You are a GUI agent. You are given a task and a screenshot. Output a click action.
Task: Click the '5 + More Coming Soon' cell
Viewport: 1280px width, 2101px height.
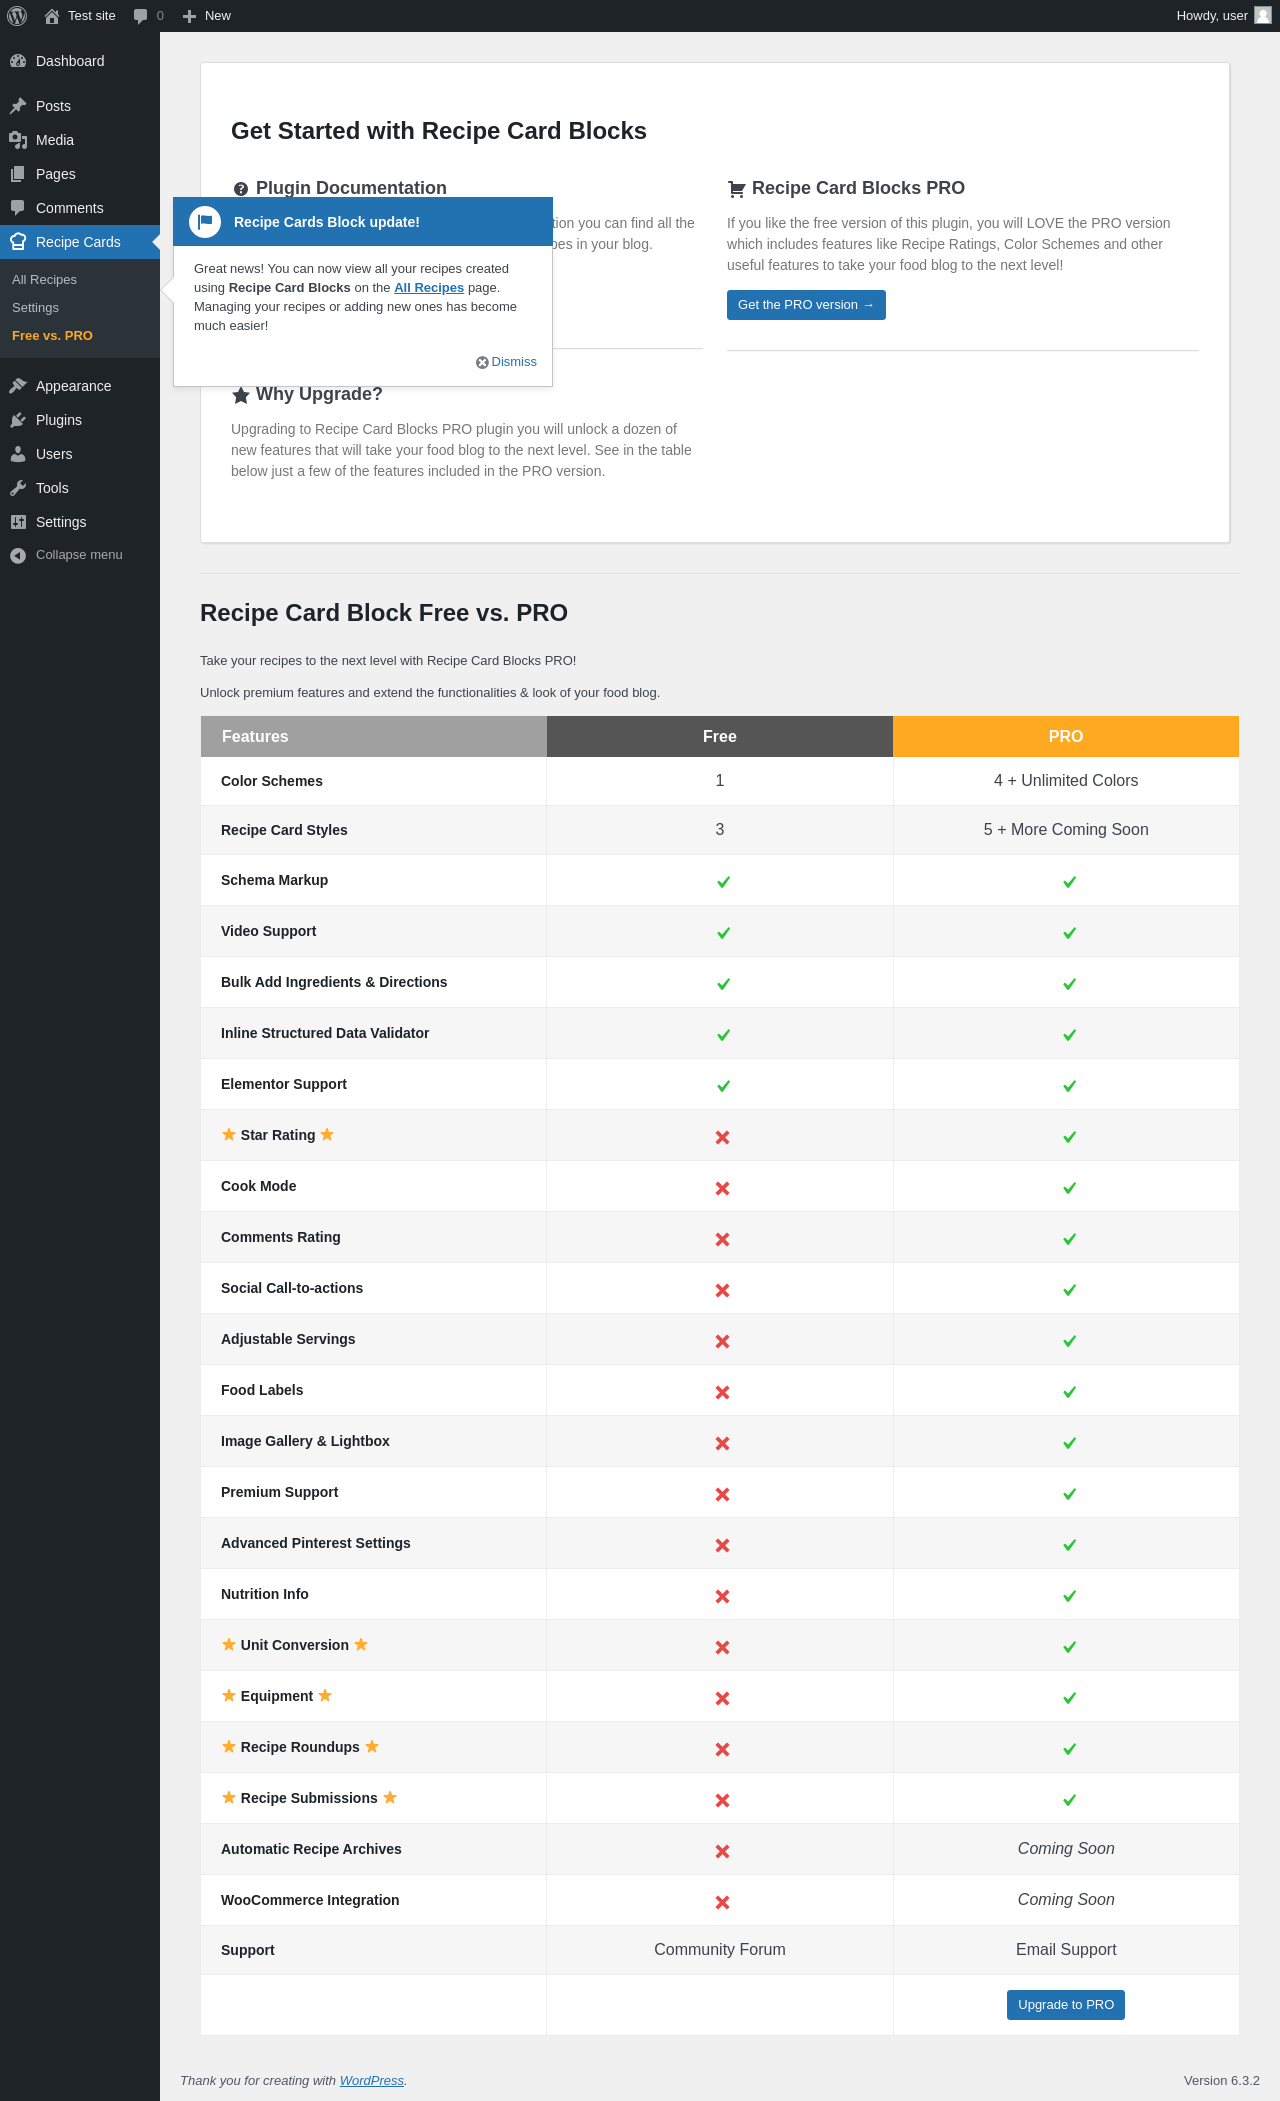pos(1066,830)
